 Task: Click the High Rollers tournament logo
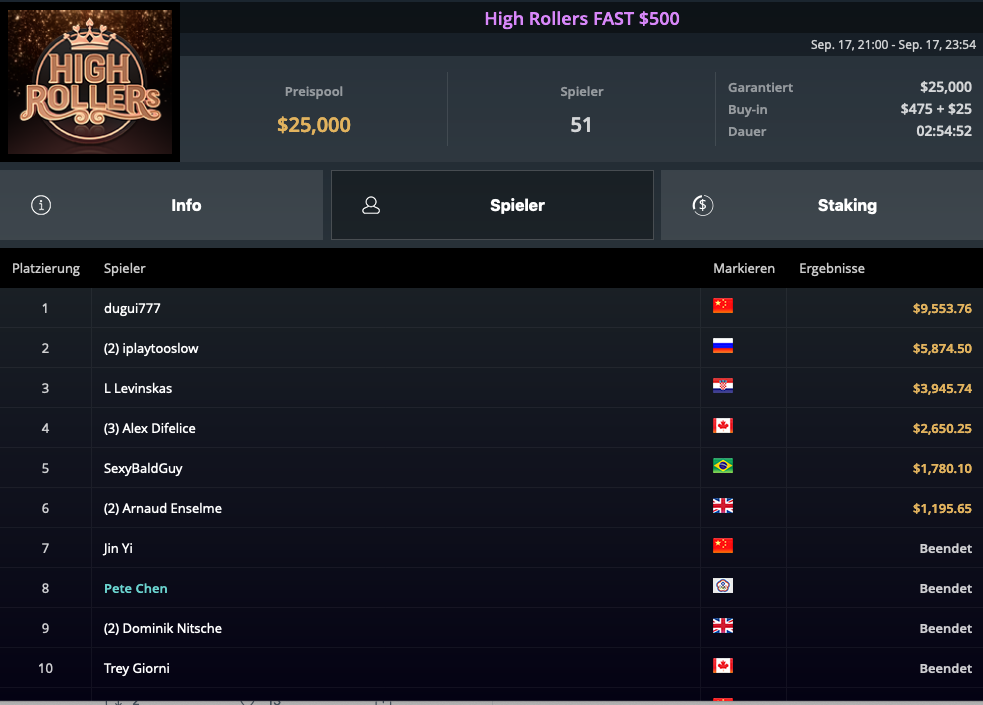point(90,82)
